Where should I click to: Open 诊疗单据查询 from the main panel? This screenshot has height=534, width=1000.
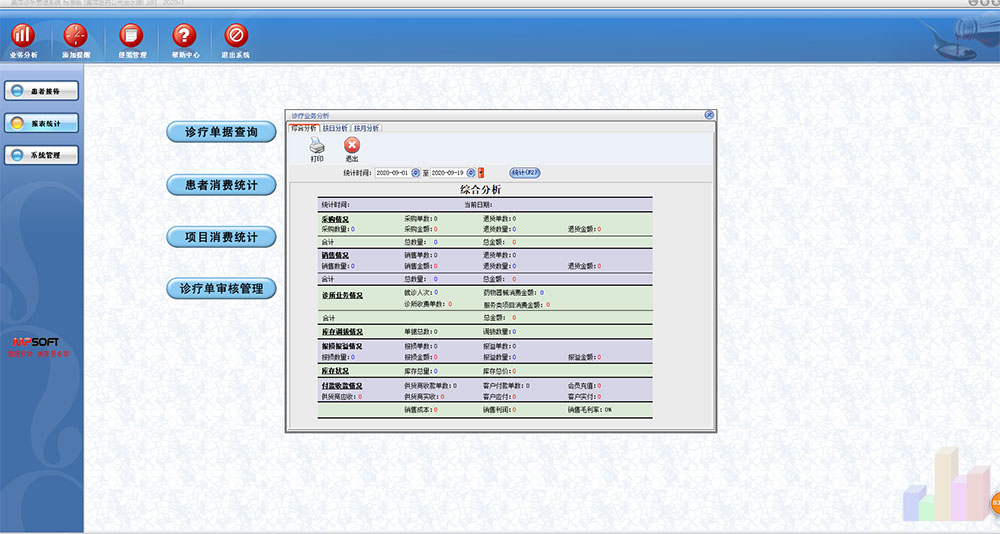[220, 132]
